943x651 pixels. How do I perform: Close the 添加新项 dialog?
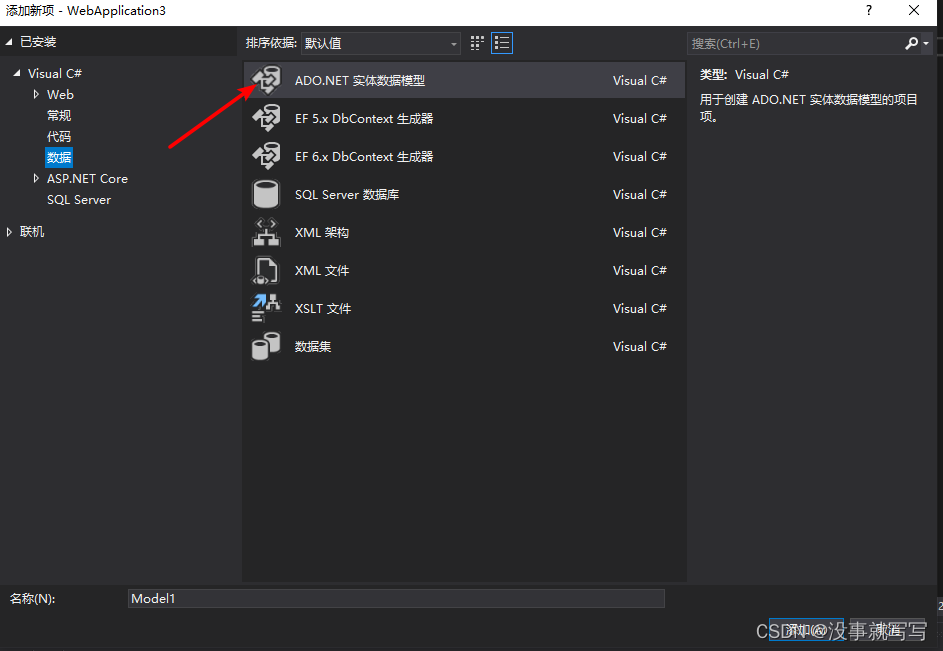pos(914,10)
